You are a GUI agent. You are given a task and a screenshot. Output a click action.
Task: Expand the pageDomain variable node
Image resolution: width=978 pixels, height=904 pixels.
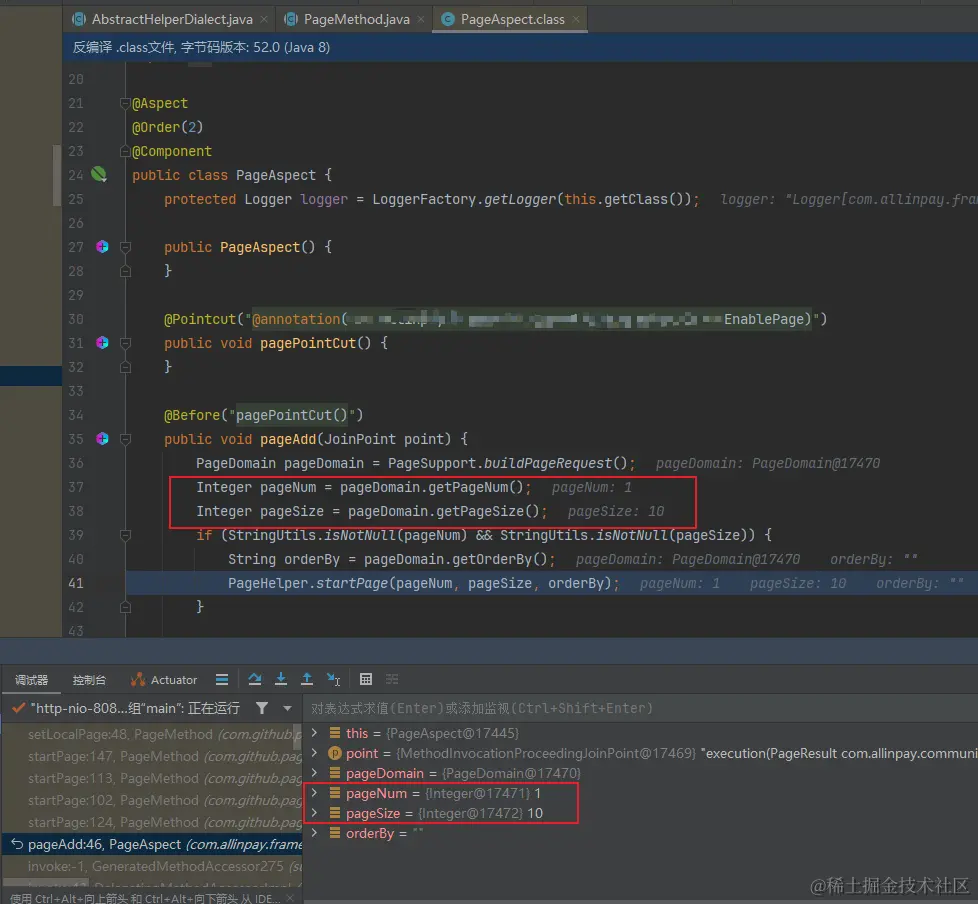315,773
